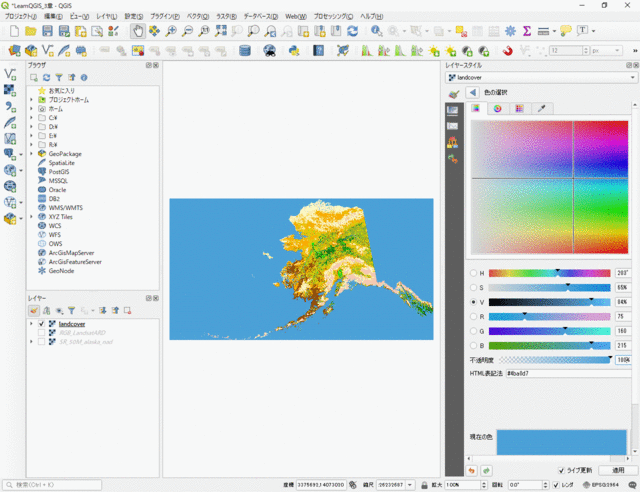The height and width of the screenshot is (492, 640).
Task: Click the HTML notation color field
Action: (x=567, y=372)
